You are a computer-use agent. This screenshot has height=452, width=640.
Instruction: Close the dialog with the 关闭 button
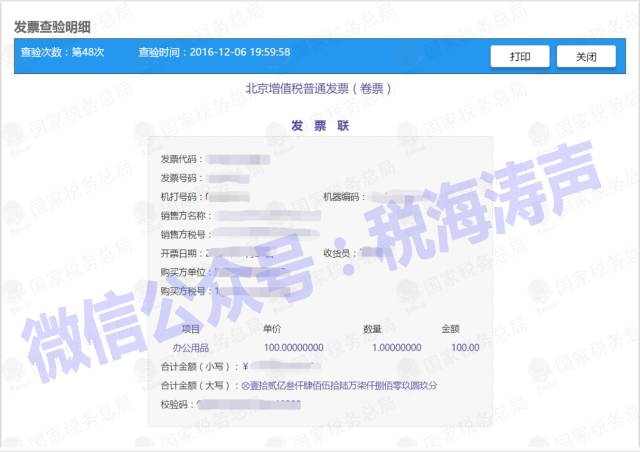[586, 57]
